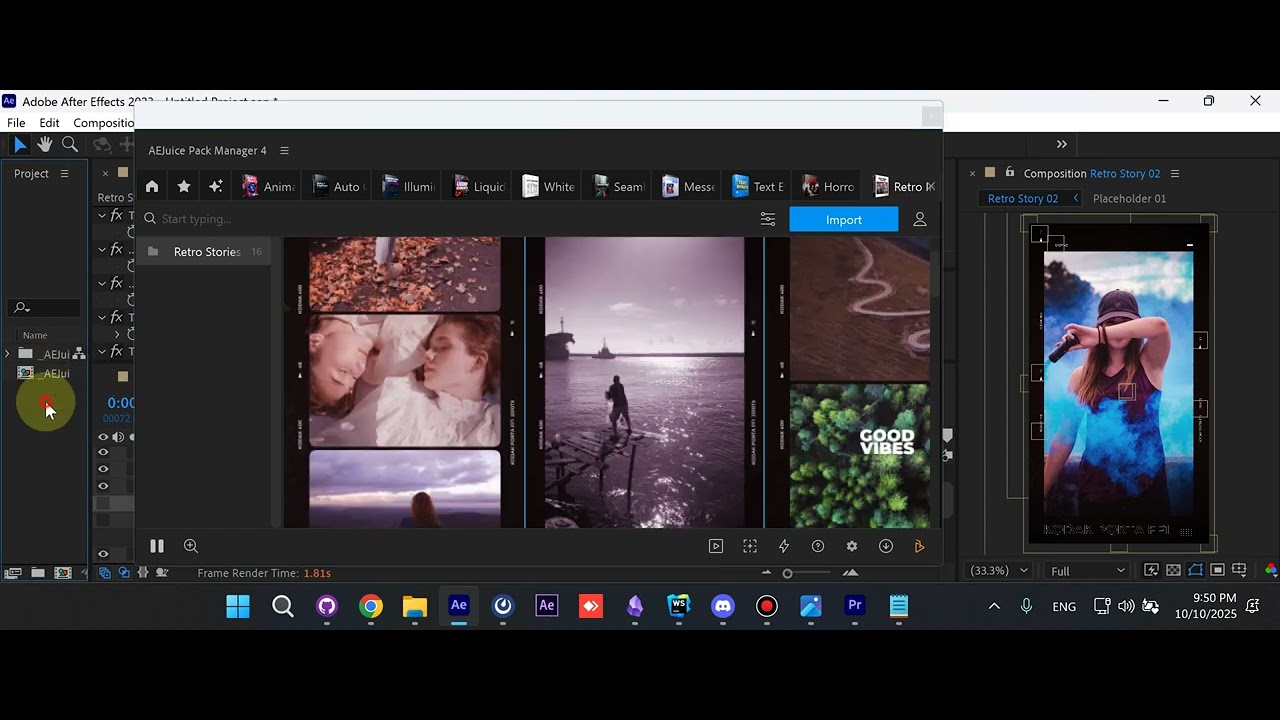Select the Good Vibes forest preview thumbnail
The image size is (1280, 720).
click(x=860, y=456)
